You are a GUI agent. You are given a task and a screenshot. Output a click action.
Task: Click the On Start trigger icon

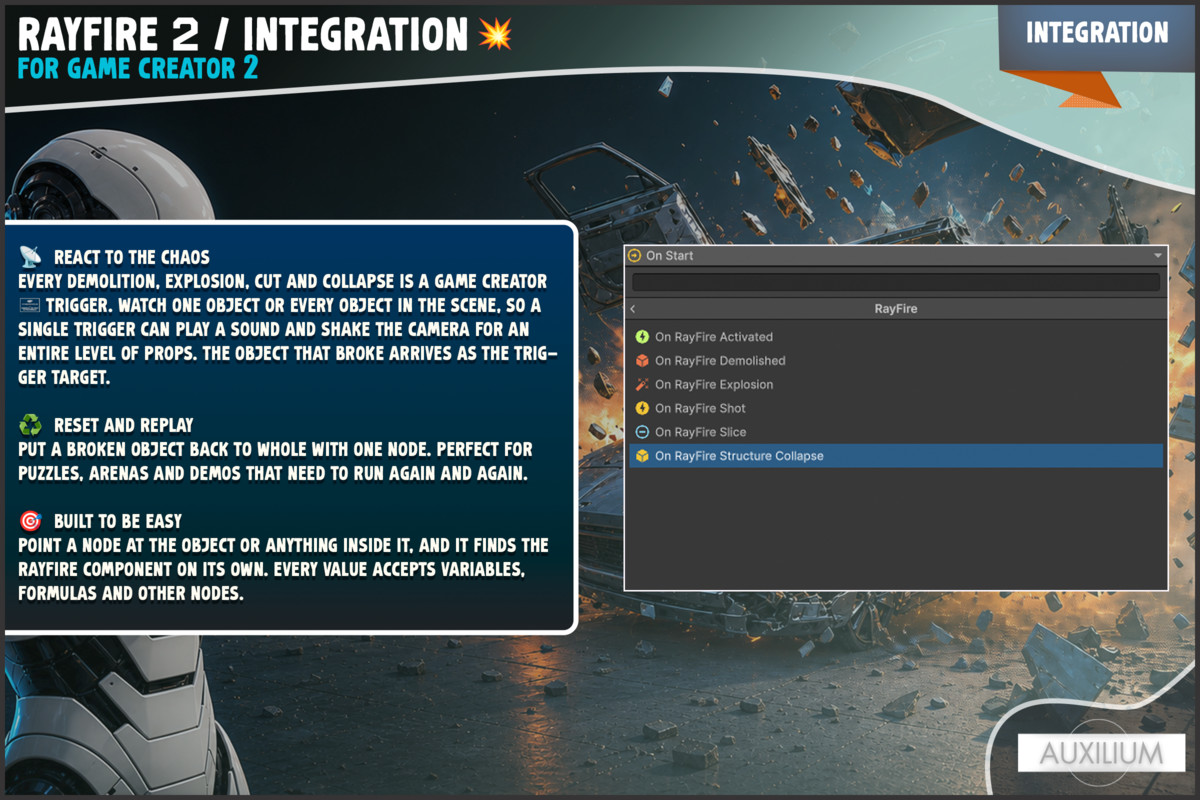point(634,256)
